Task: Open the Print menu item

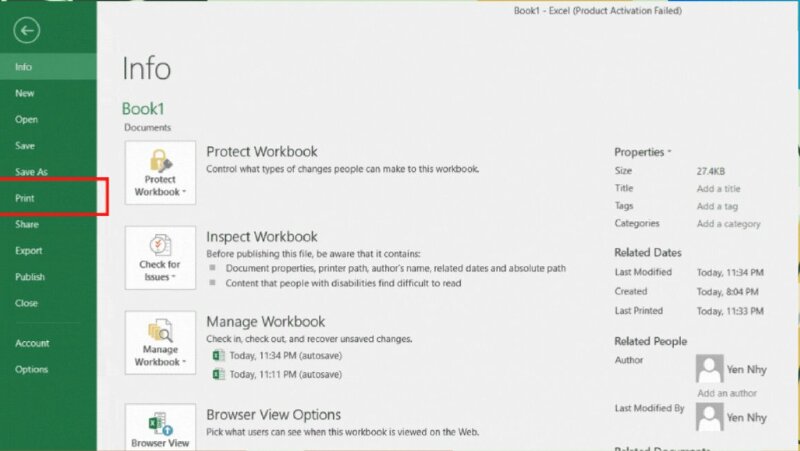Action: click(25, 198)
